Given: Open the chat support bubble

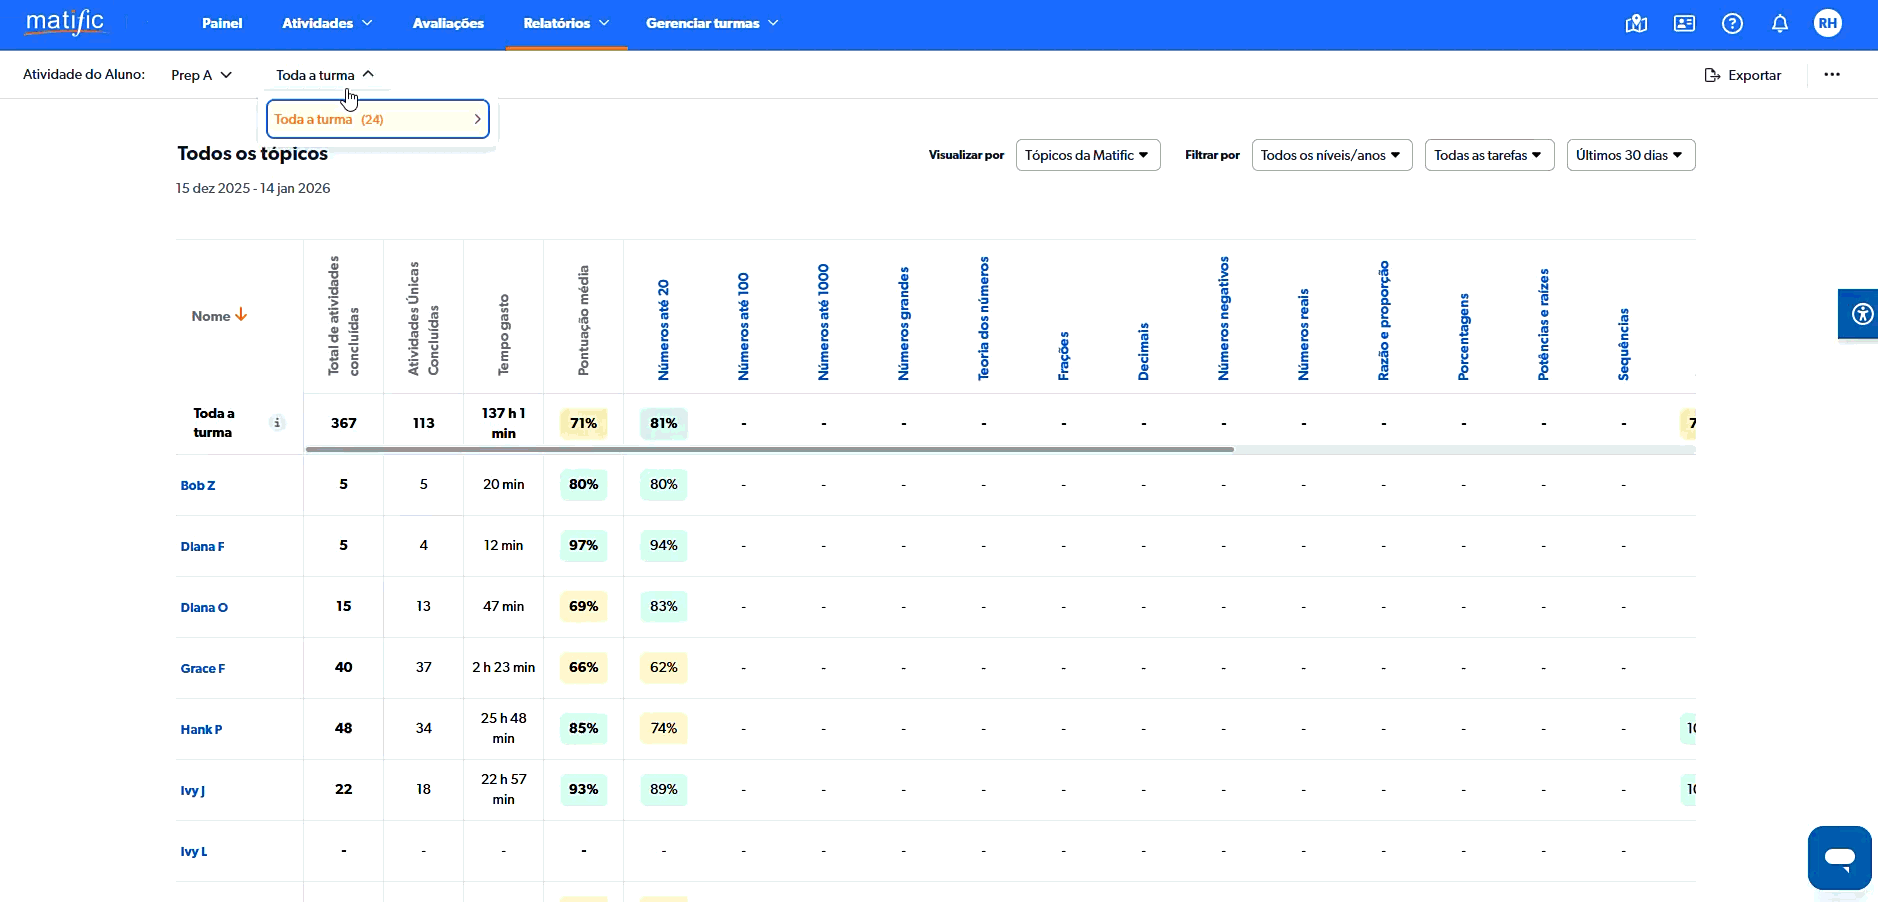Looking at the screenshot, I should (1839, 858).
